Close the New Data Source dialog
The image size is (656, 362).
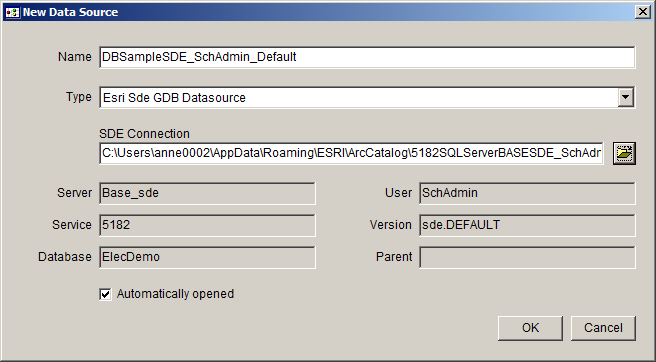[x=643, y=12]
